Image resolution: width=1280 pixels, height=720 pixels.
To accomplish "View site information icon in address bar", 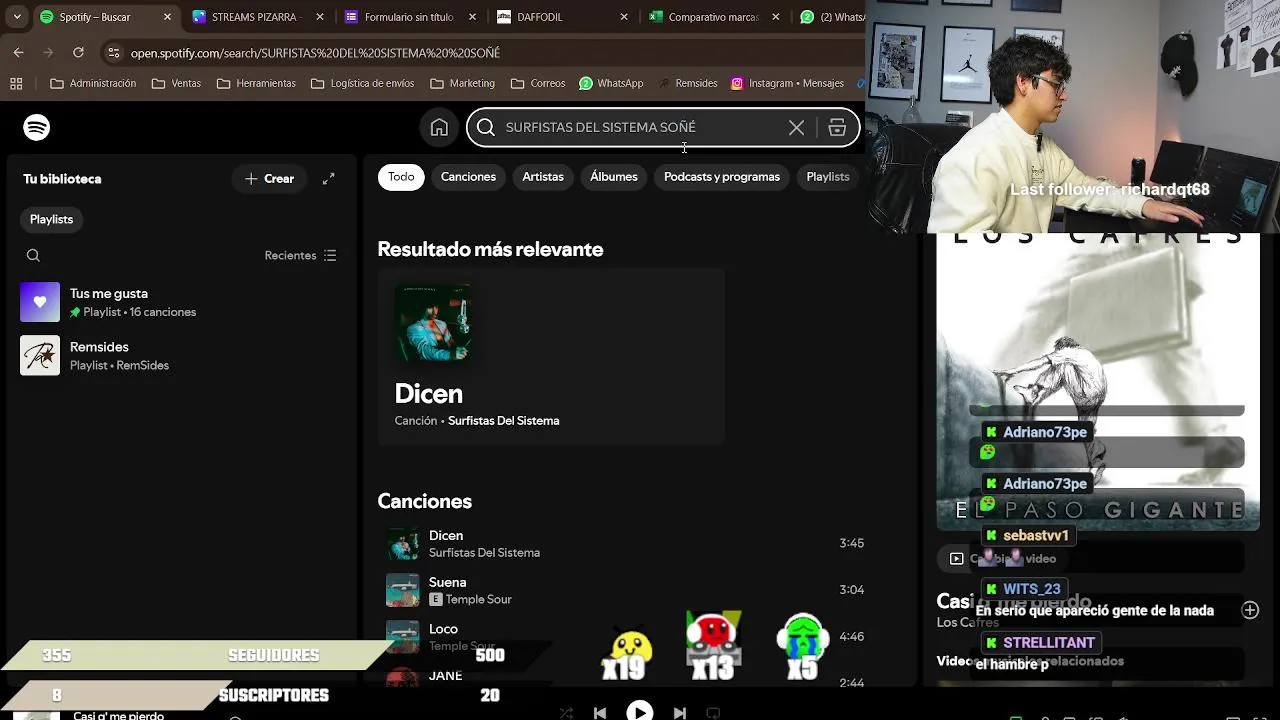I will coord(112,52).
